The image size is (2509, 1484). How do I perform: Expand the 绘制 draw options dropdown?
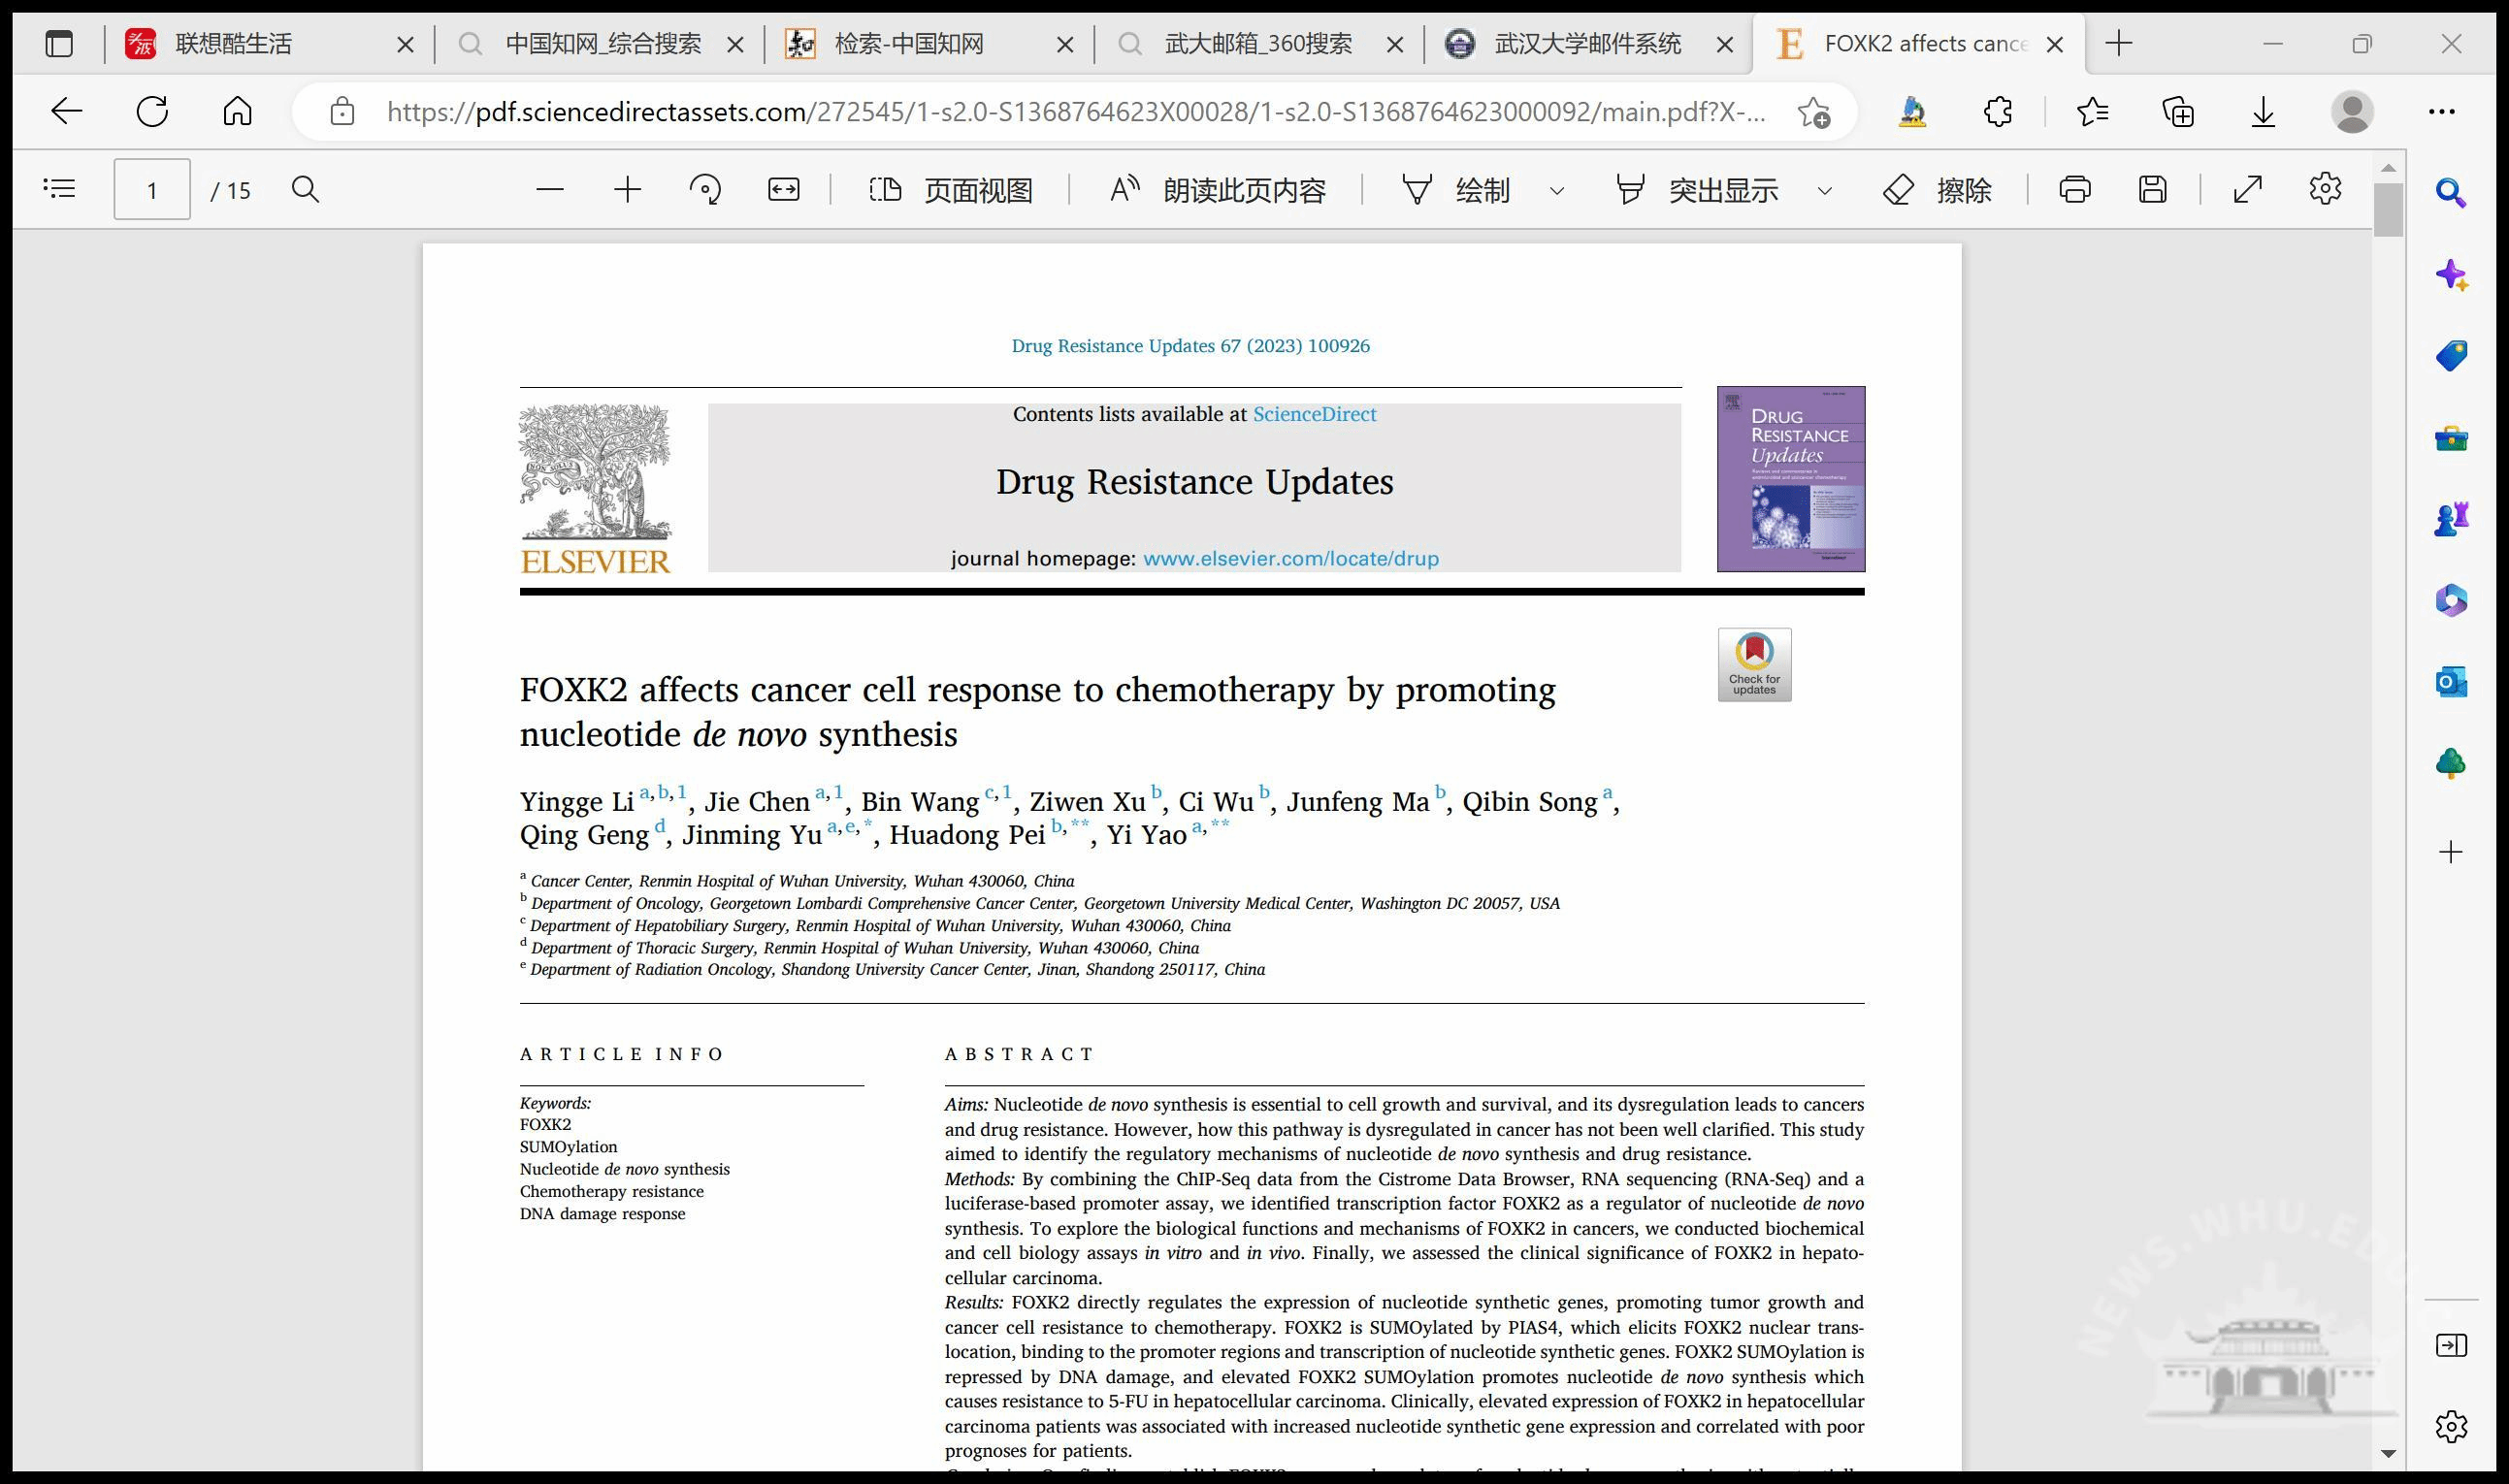pos(1556,190)
